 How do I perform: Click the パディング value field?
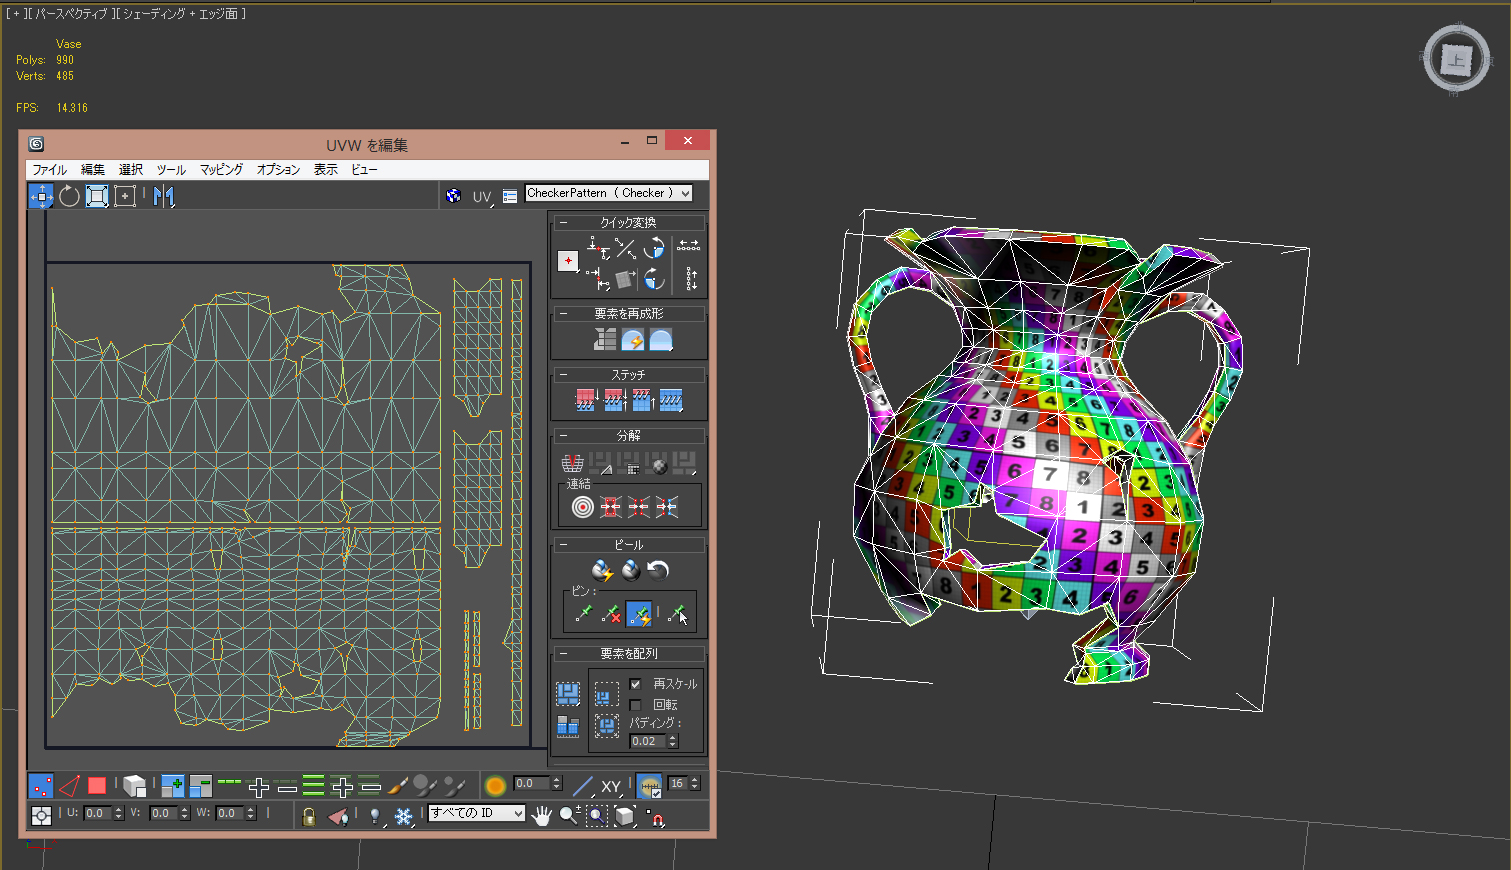pyautogui.click(x=647, y=742)
